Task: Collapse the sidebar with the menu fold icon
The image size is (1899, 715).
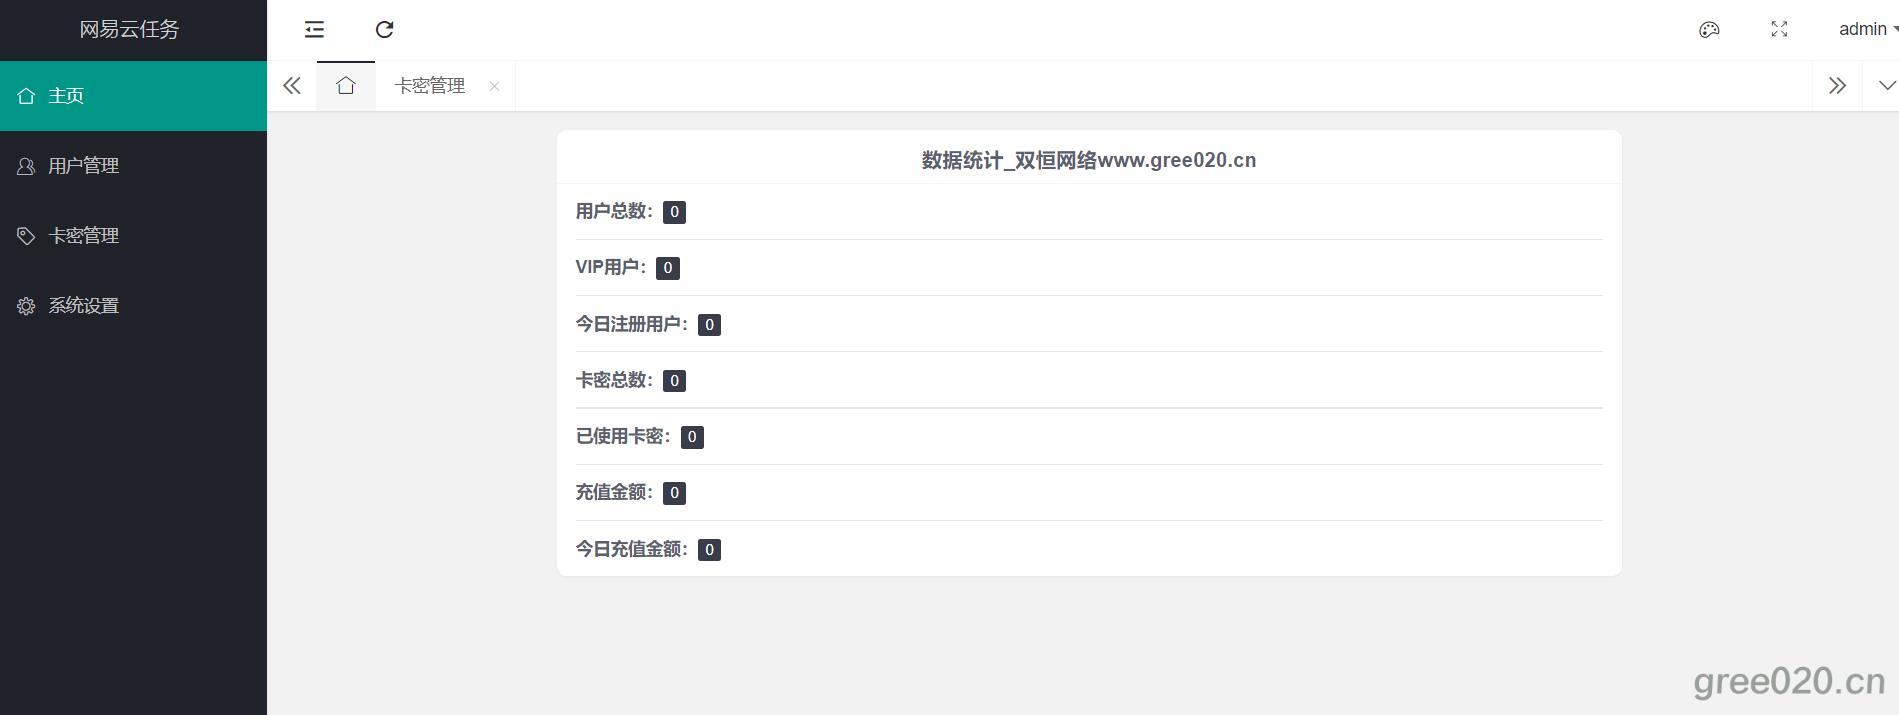Action: pos(314,30)
